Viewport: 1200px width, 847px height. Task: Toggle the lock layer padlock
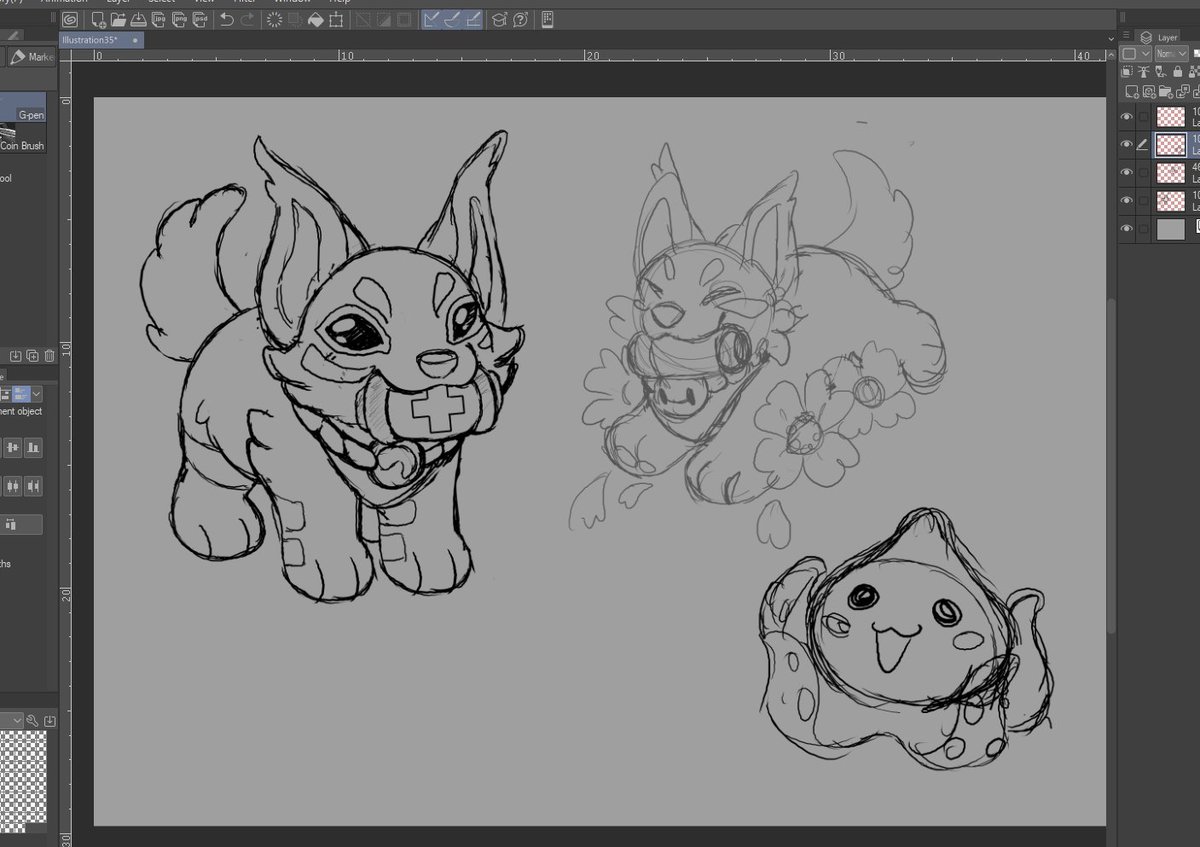pyautogui.click(x=1177, y=73)
